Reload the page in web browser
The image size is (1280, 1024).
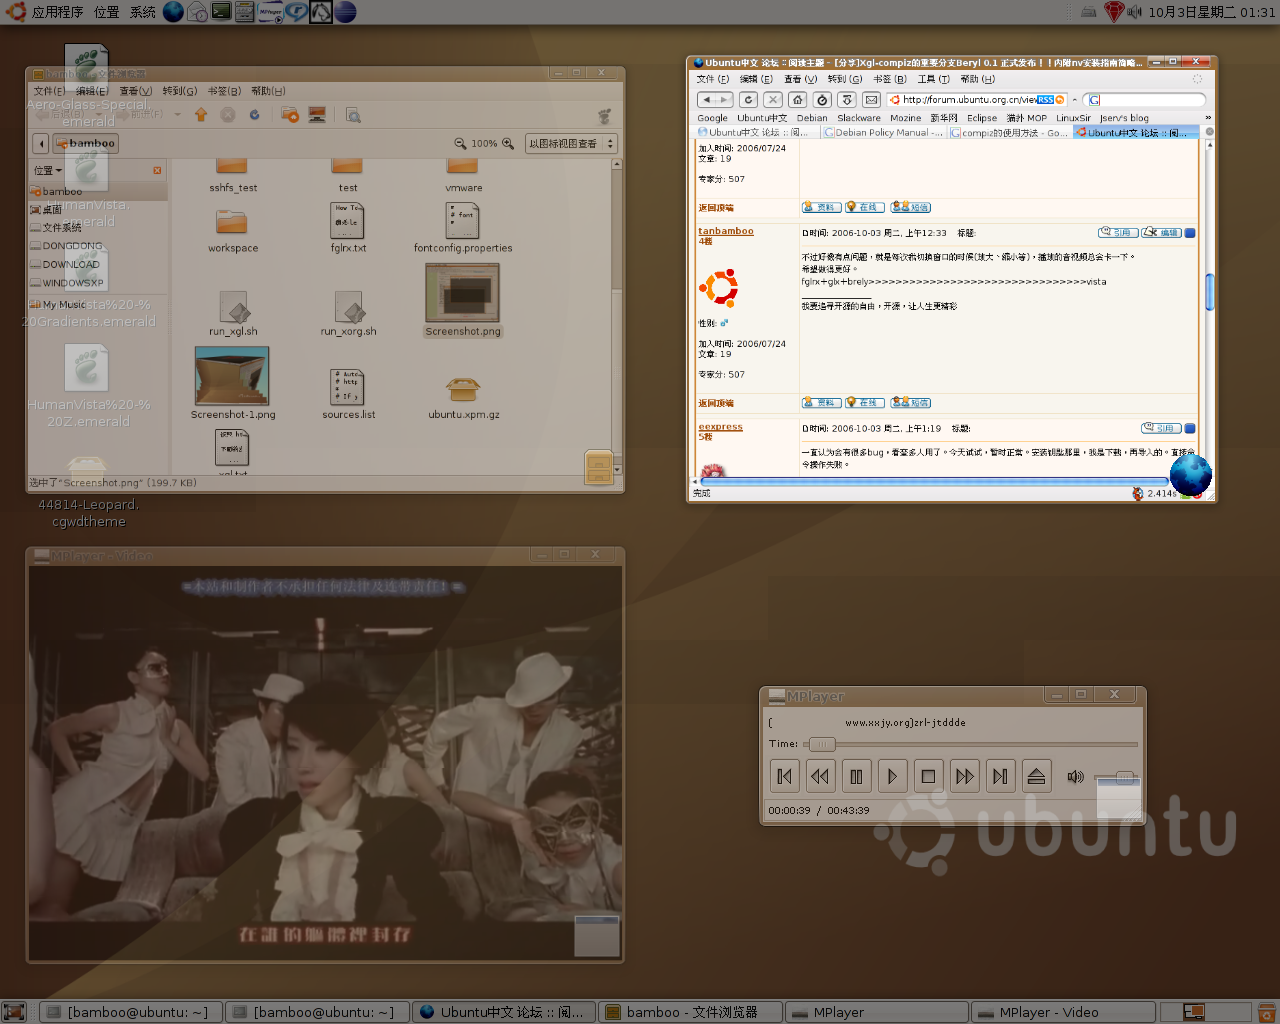point(748,99)
